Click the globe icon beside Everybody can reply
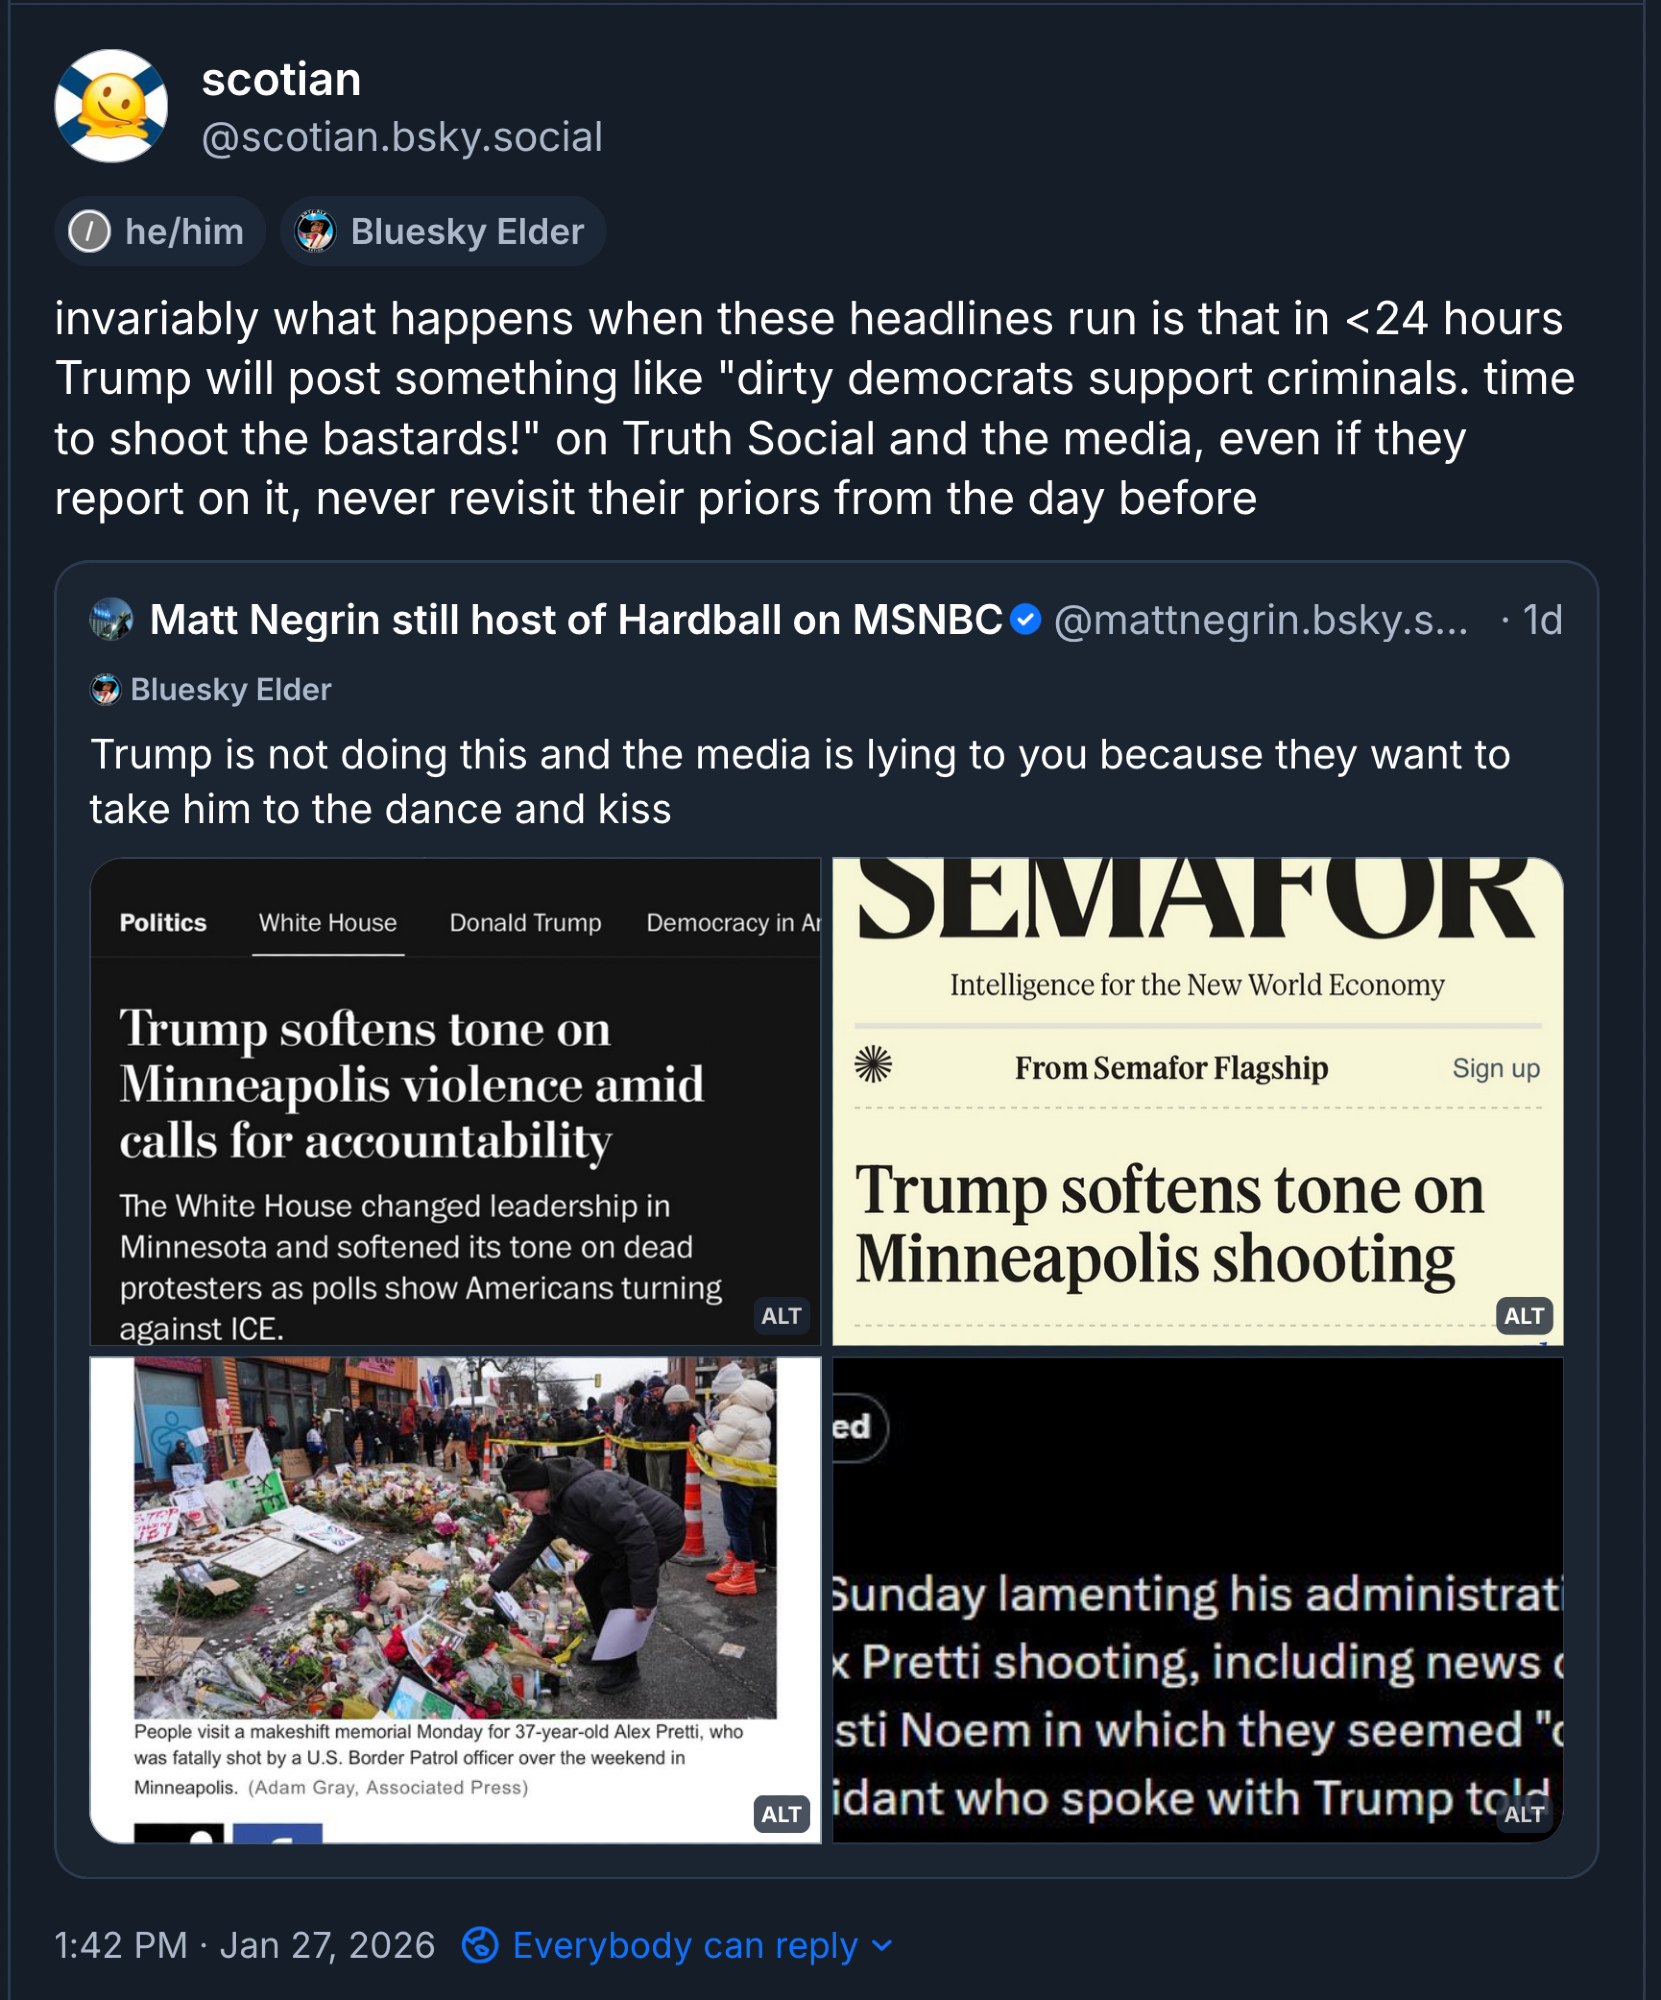This screenshot has height=2000, width=1661. 480,1945
